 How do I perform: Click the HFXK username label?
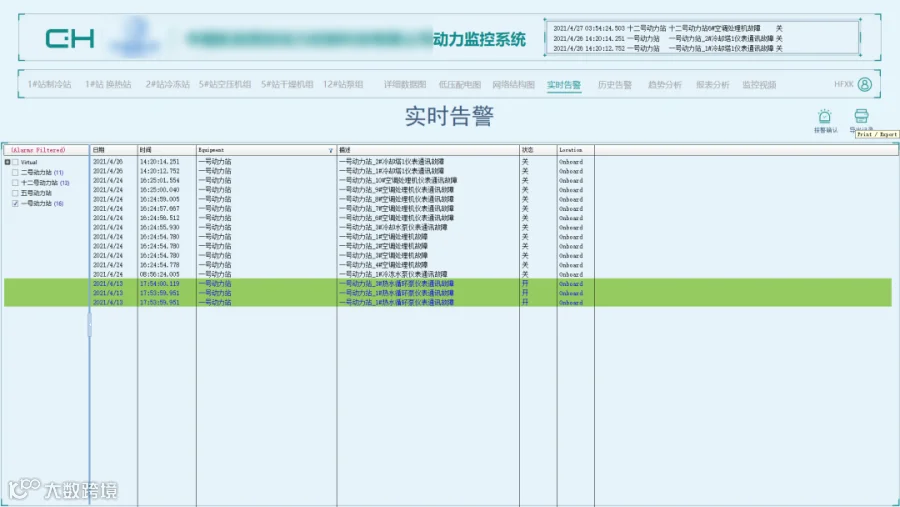click(x=844, y=84)
